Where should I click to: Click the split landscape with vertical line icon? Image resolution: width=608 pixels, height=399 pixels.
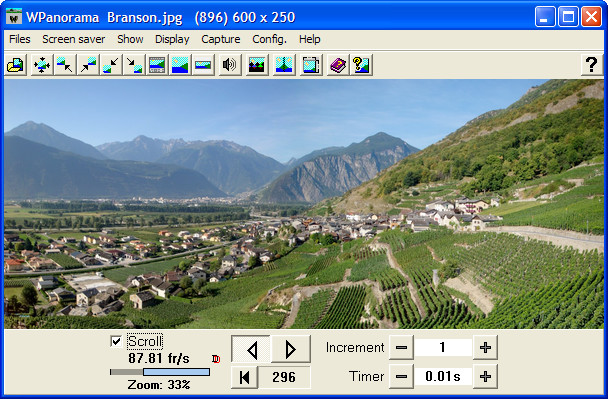(284, 65)
